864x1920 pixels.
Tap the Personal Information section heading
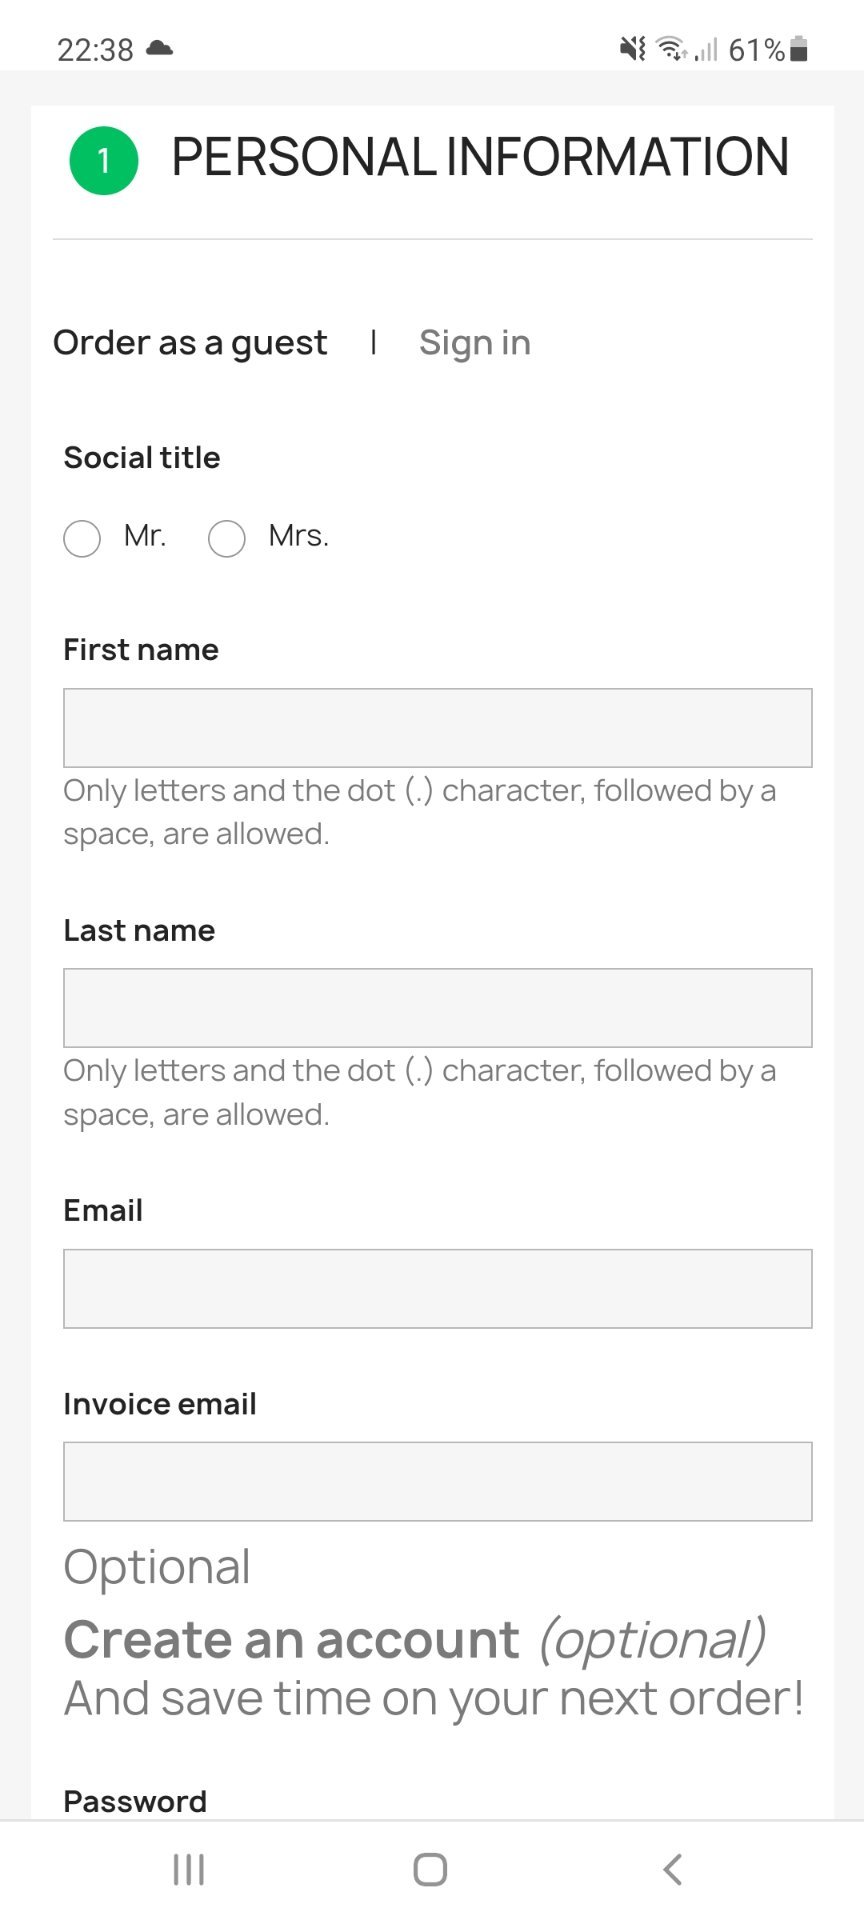(x=480, y=158)
